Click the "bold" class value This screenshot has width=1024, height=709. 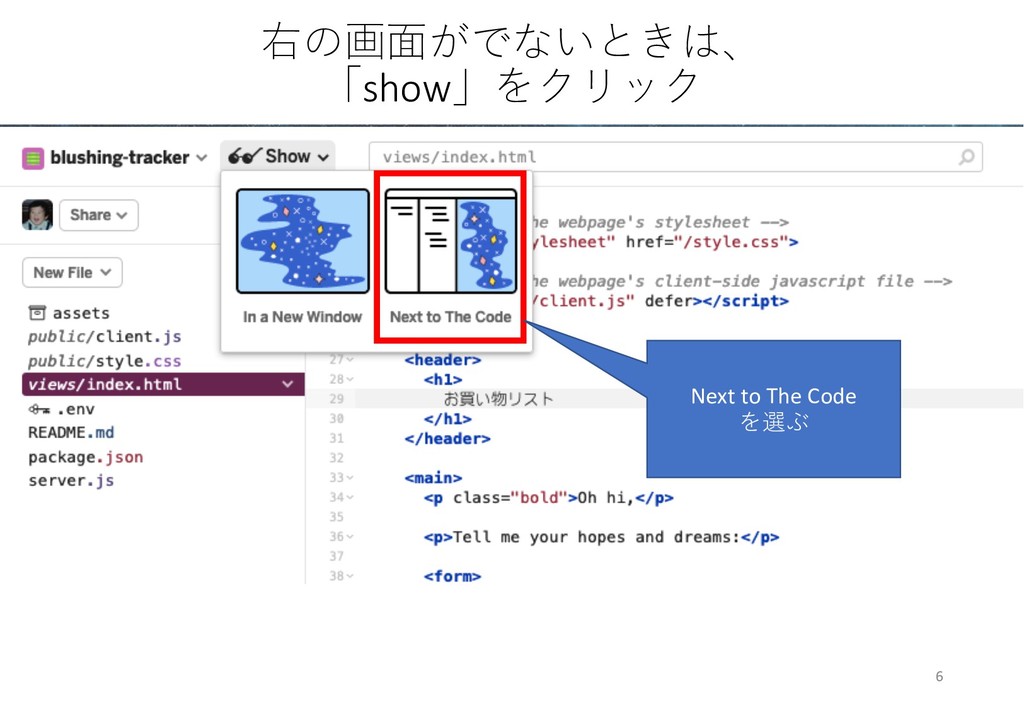(539, 498)
